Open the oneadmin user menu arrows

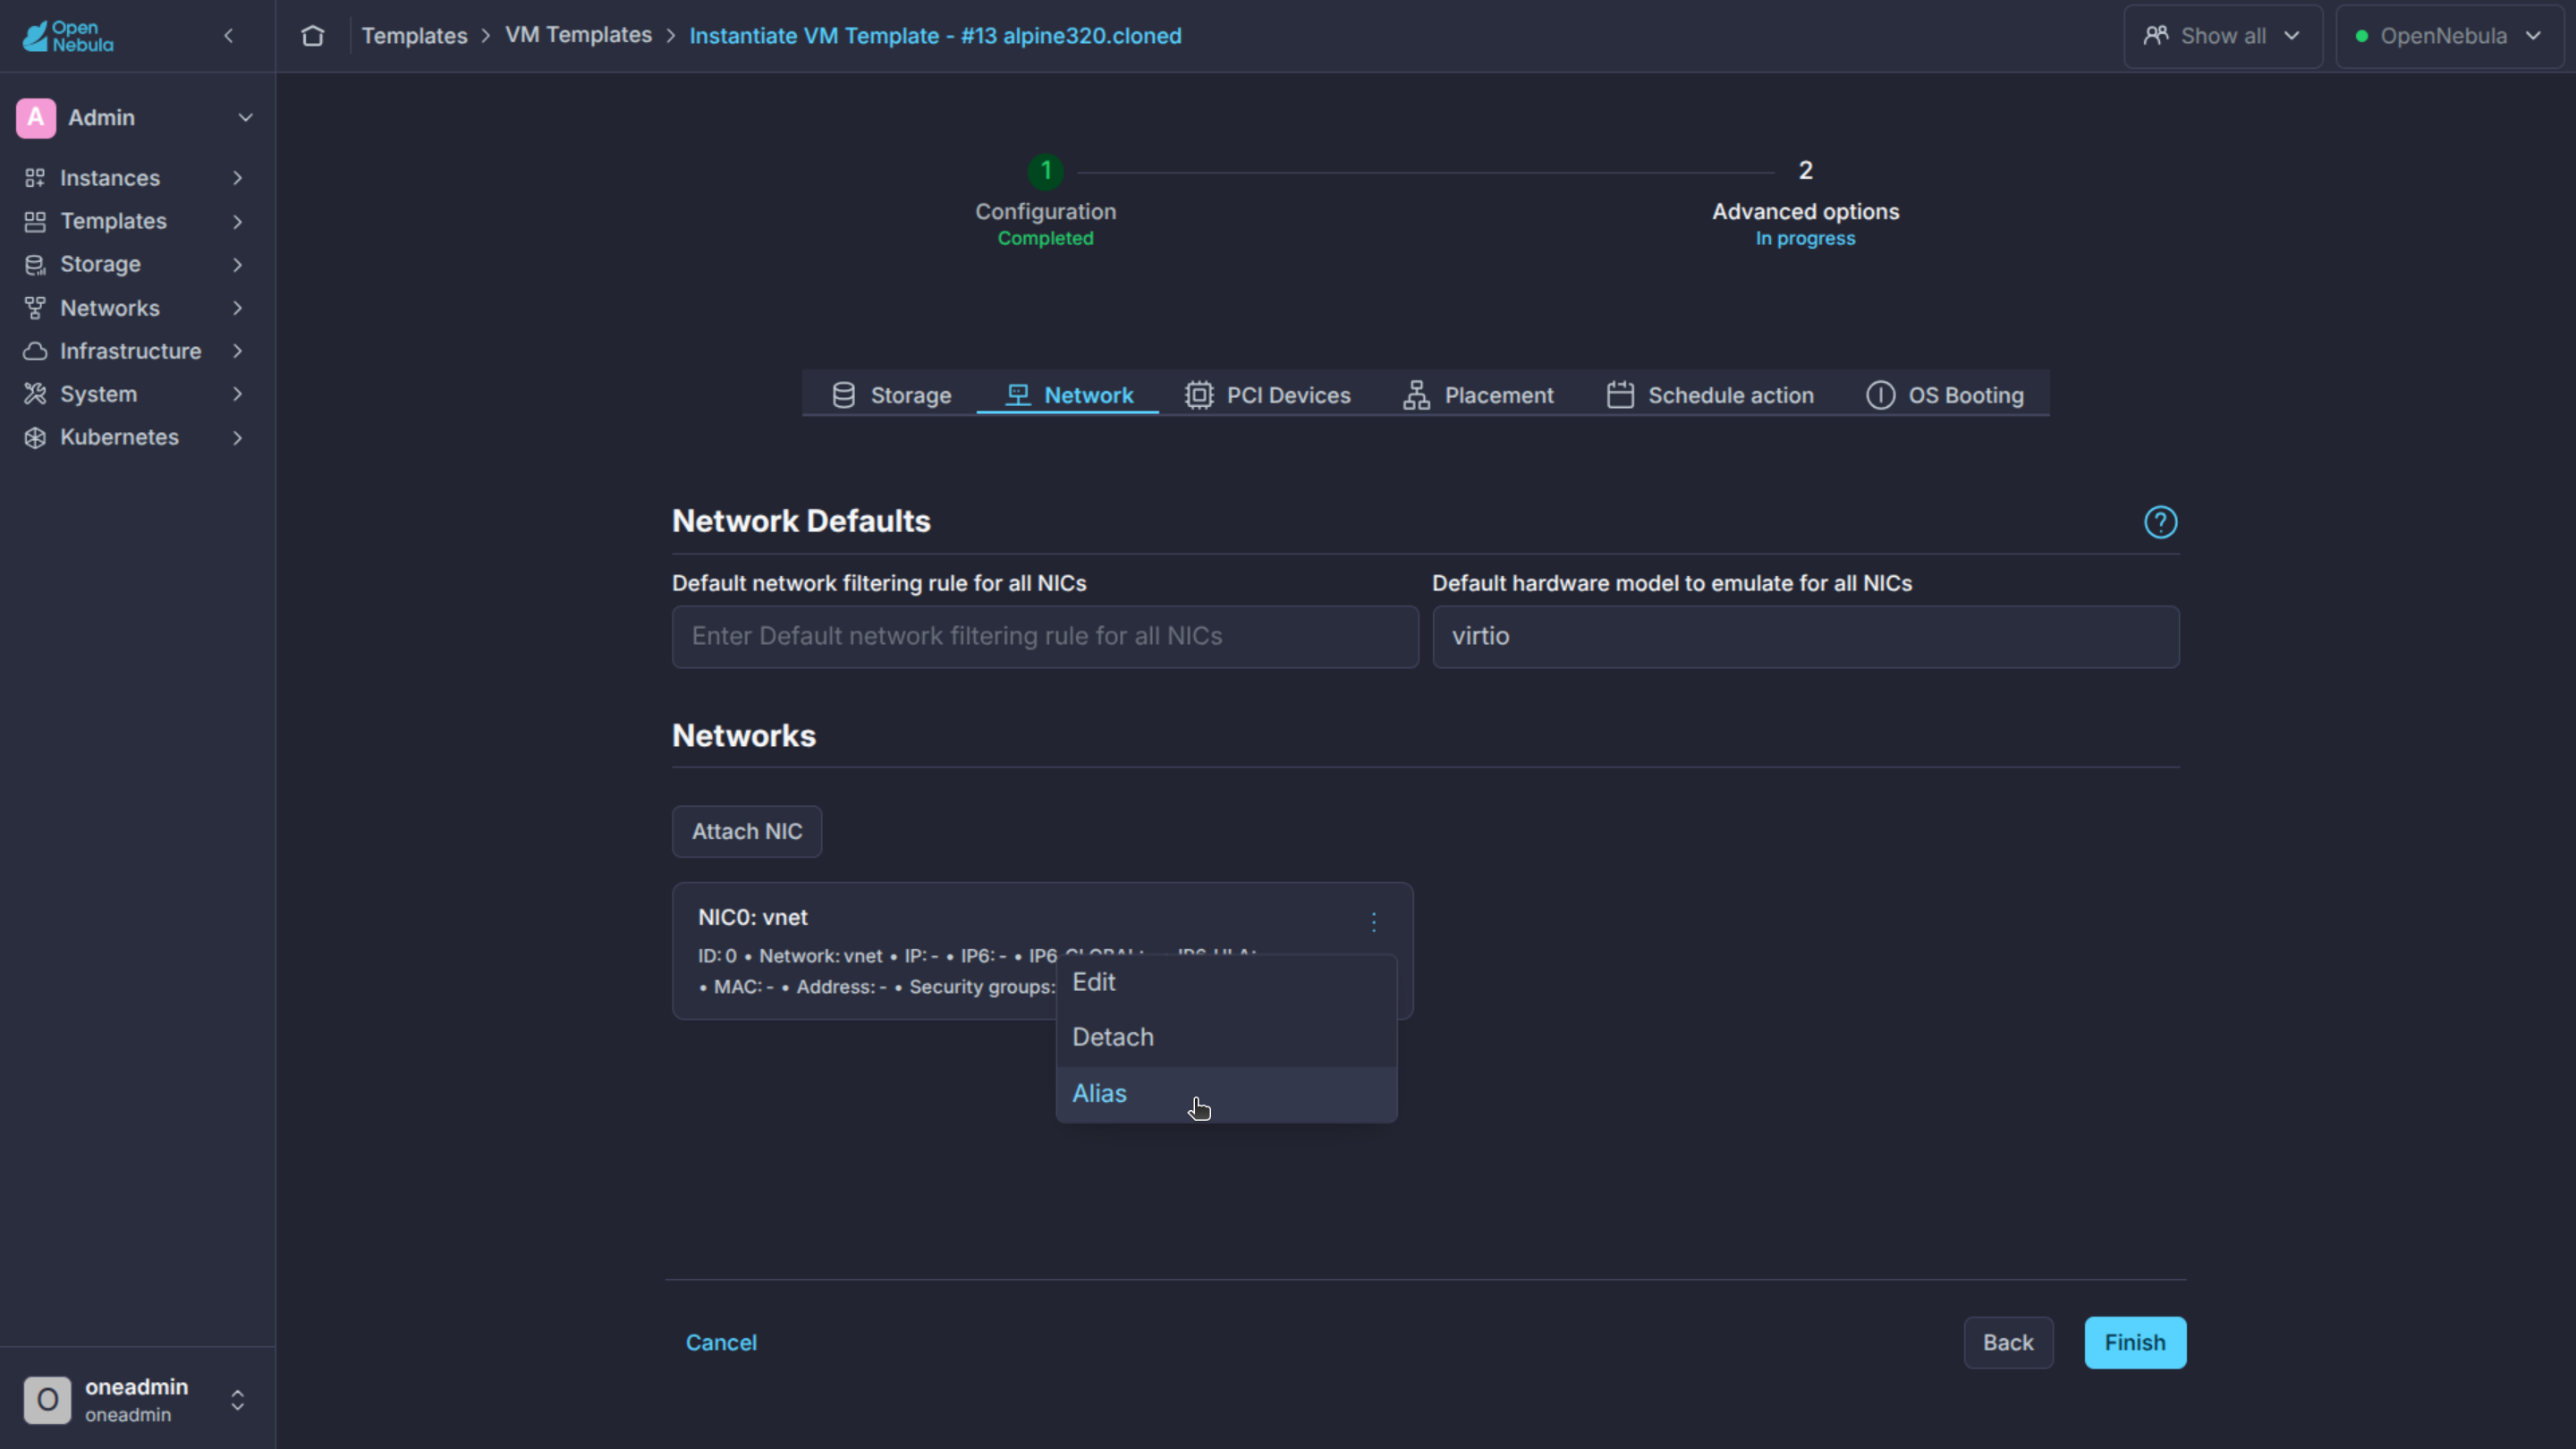pos(238,1399)
